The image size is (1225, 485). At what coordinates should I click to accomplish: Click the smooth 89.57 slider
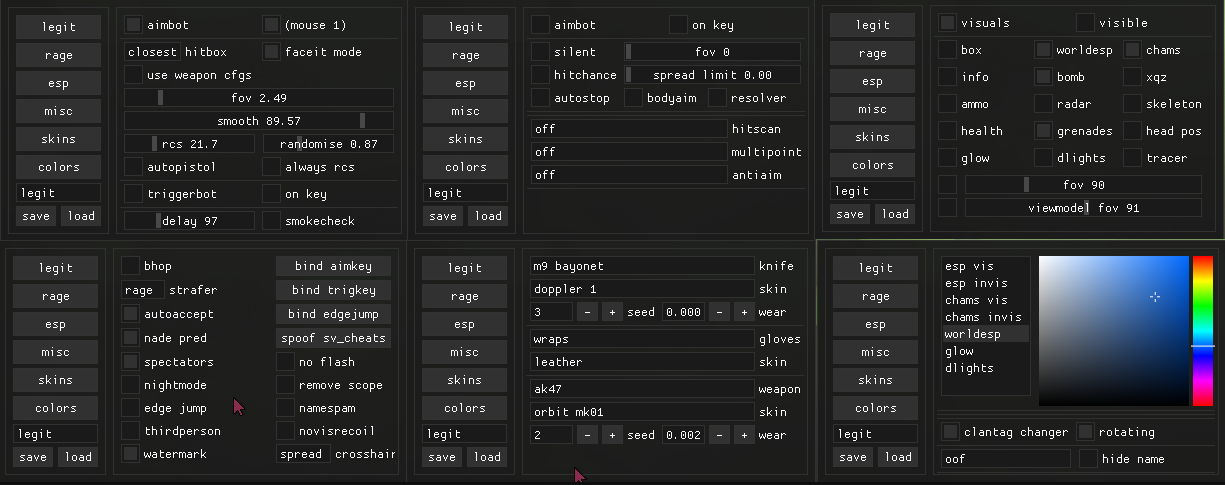[x=258, y=120]
